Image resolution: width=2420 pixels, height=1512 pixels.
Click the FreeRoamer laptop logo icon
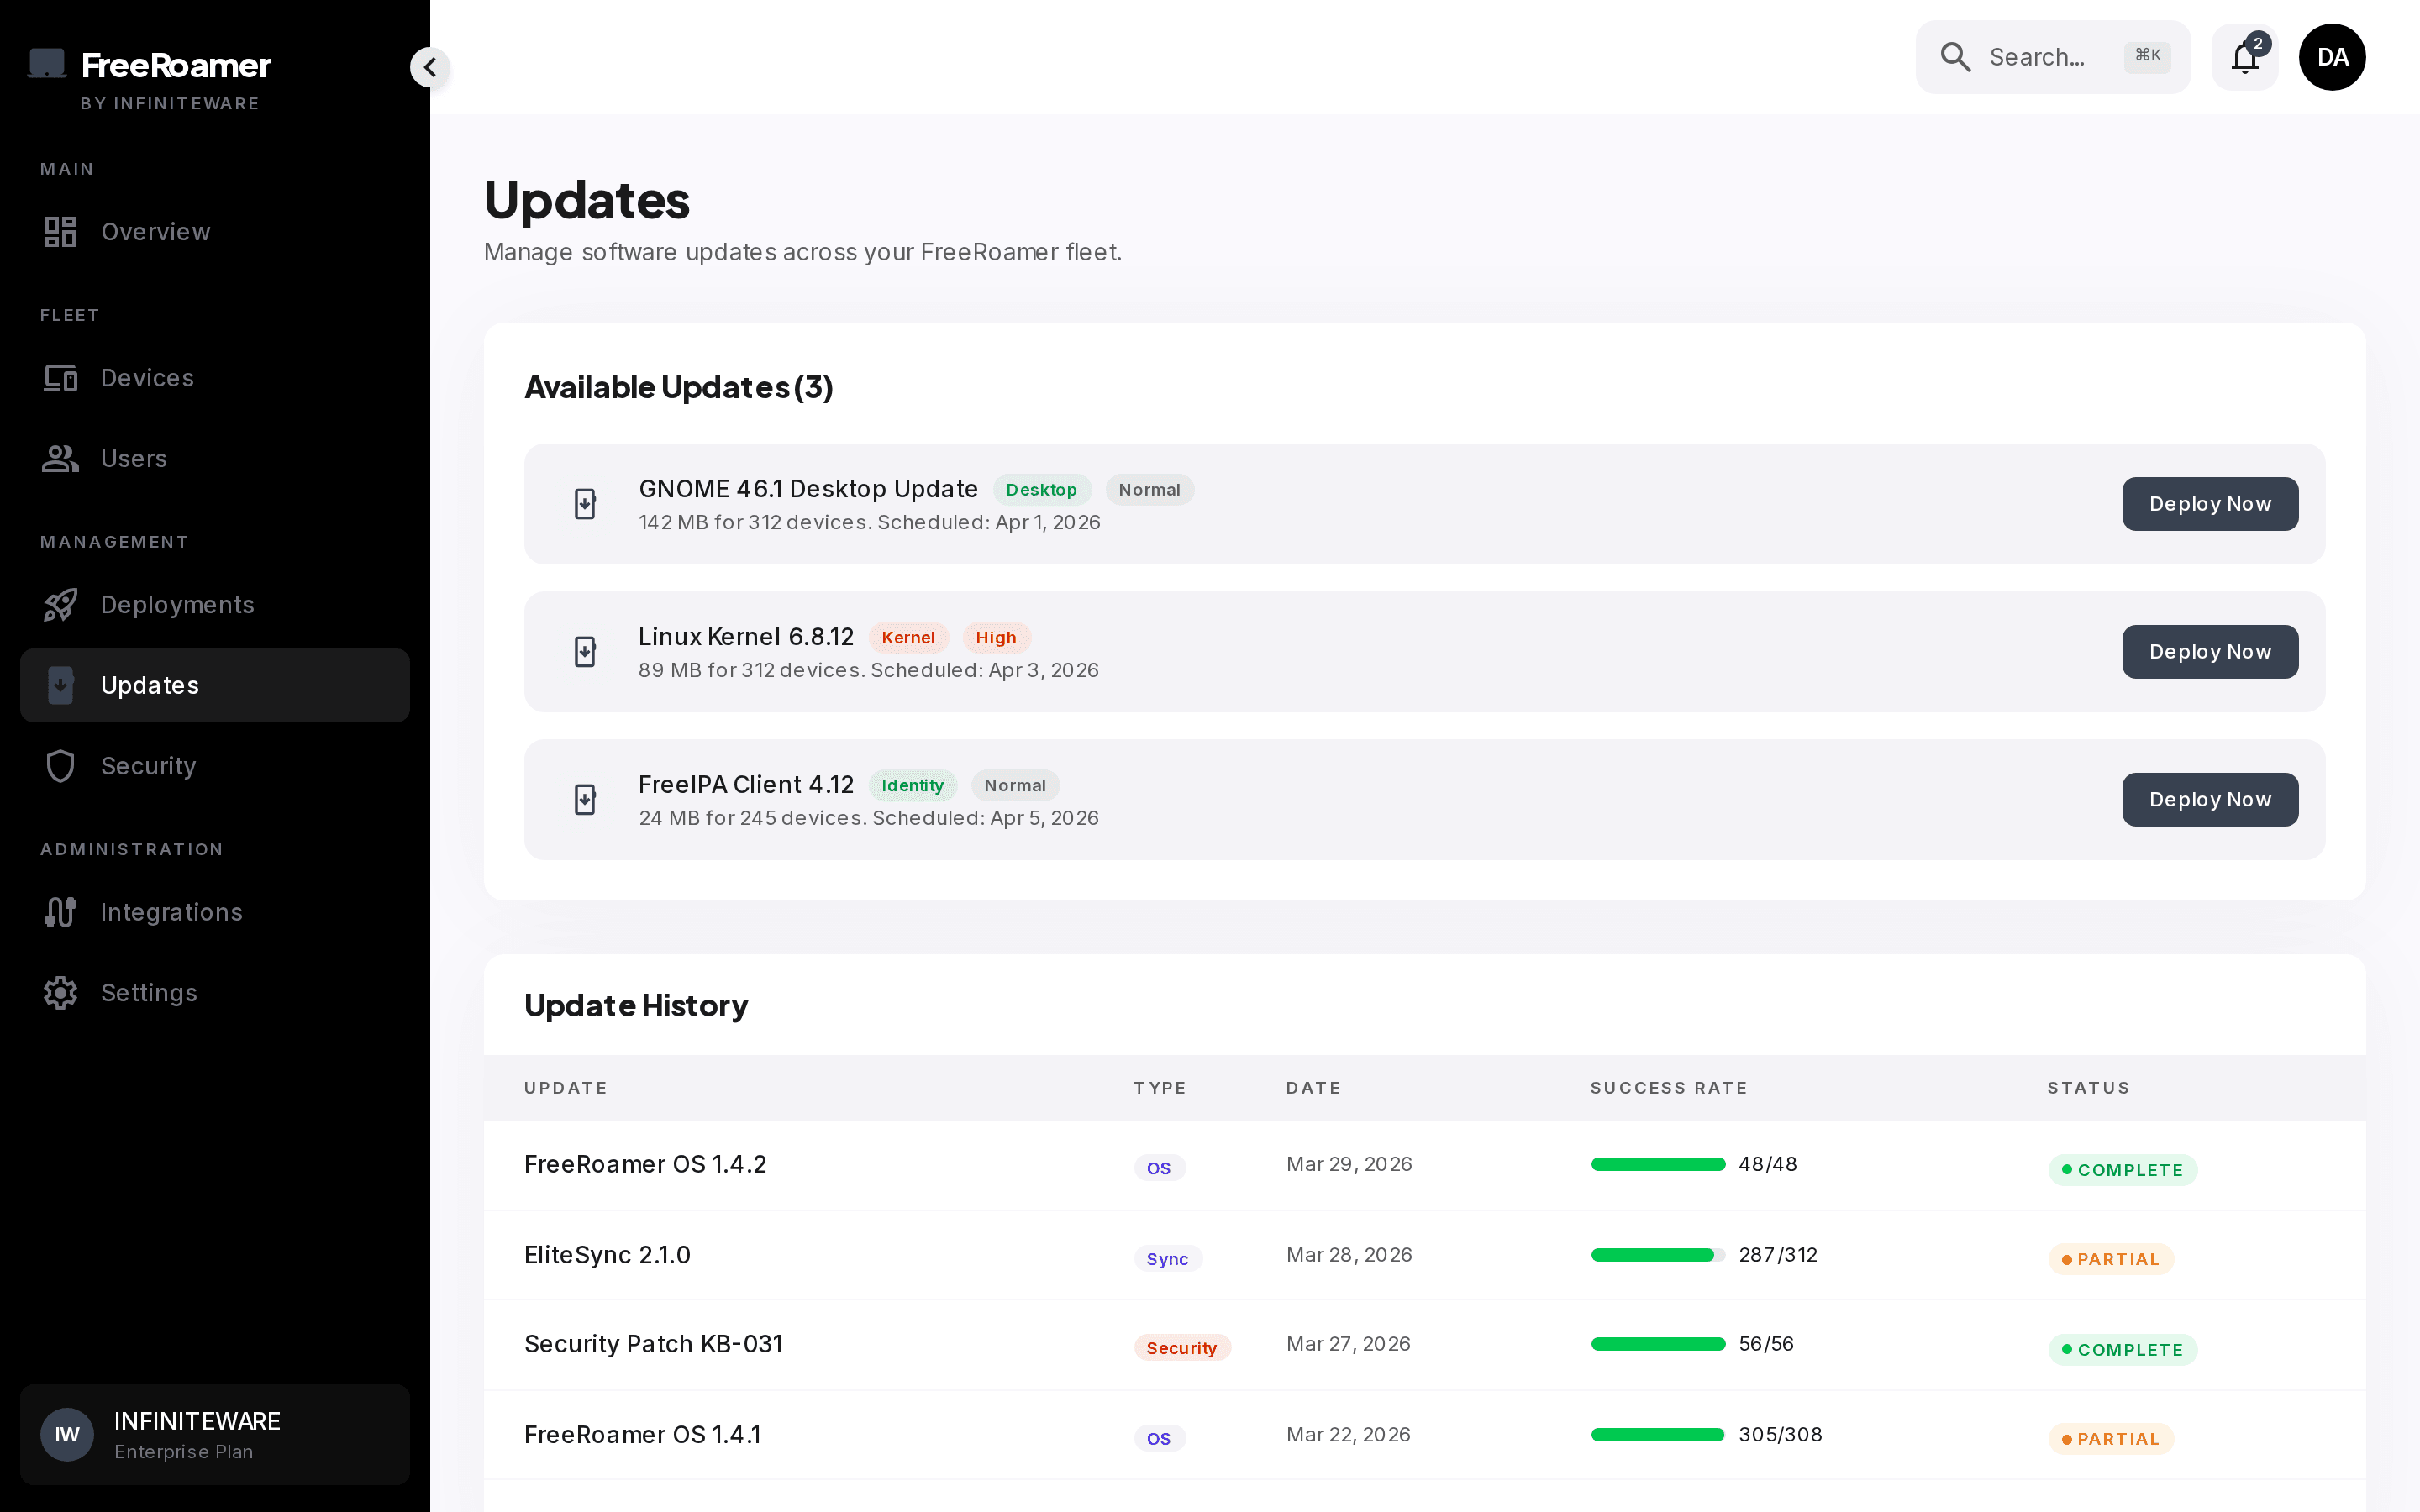47,64
